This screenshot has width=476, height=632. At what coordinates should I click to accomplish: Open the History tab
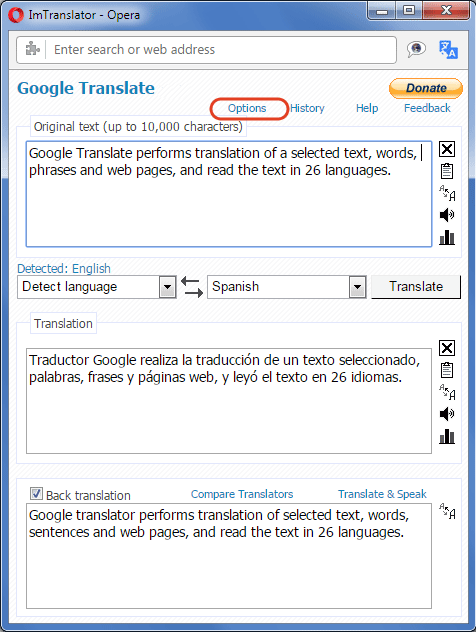pos(307,108)
